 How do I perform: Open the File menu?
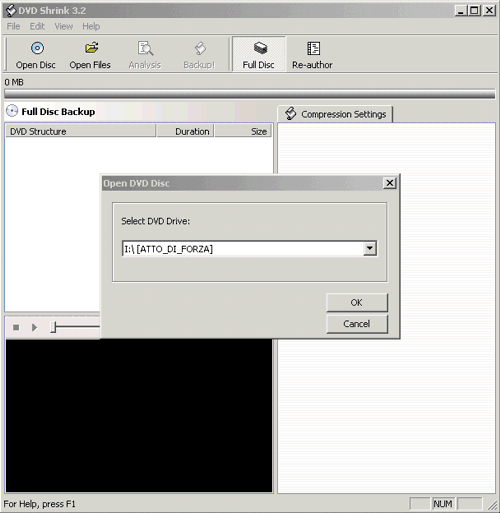click(x=13, y=26)
